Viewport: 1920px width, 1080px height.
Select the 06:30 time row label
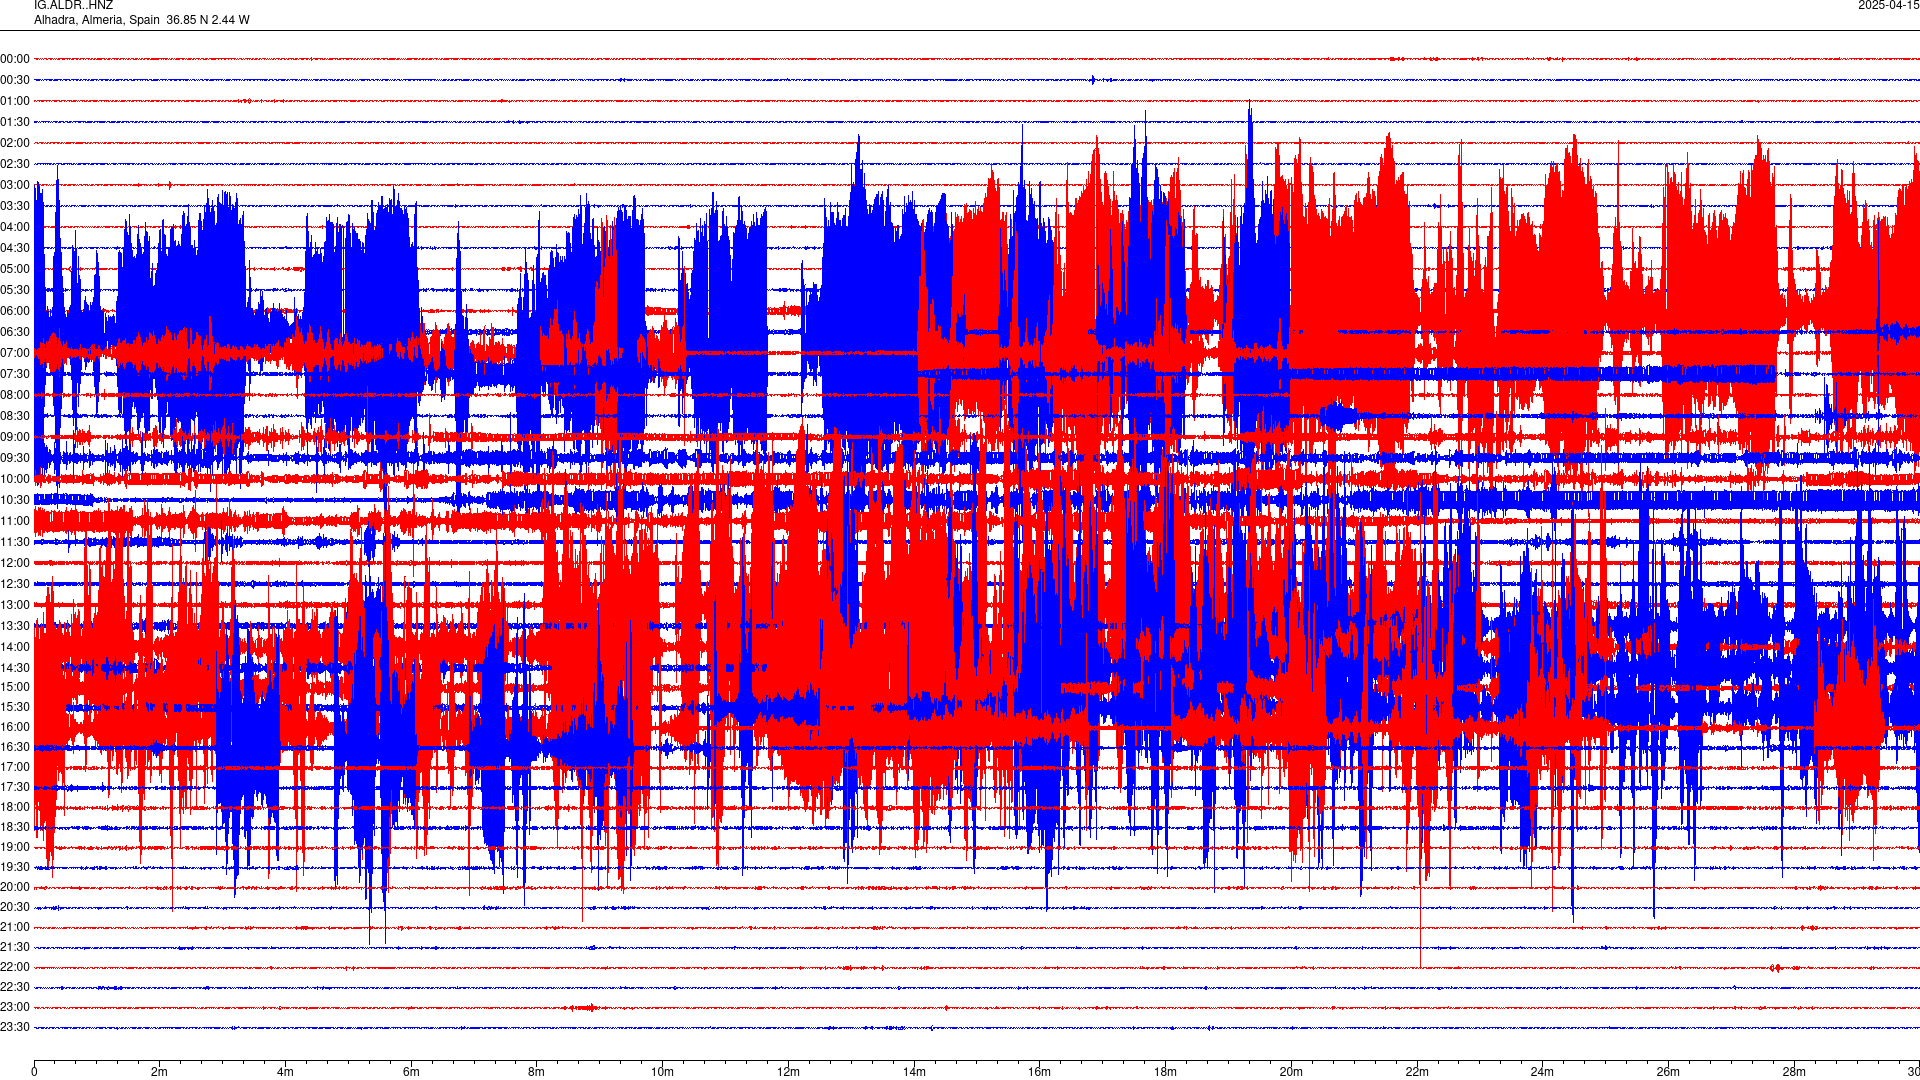coord(15,332)
